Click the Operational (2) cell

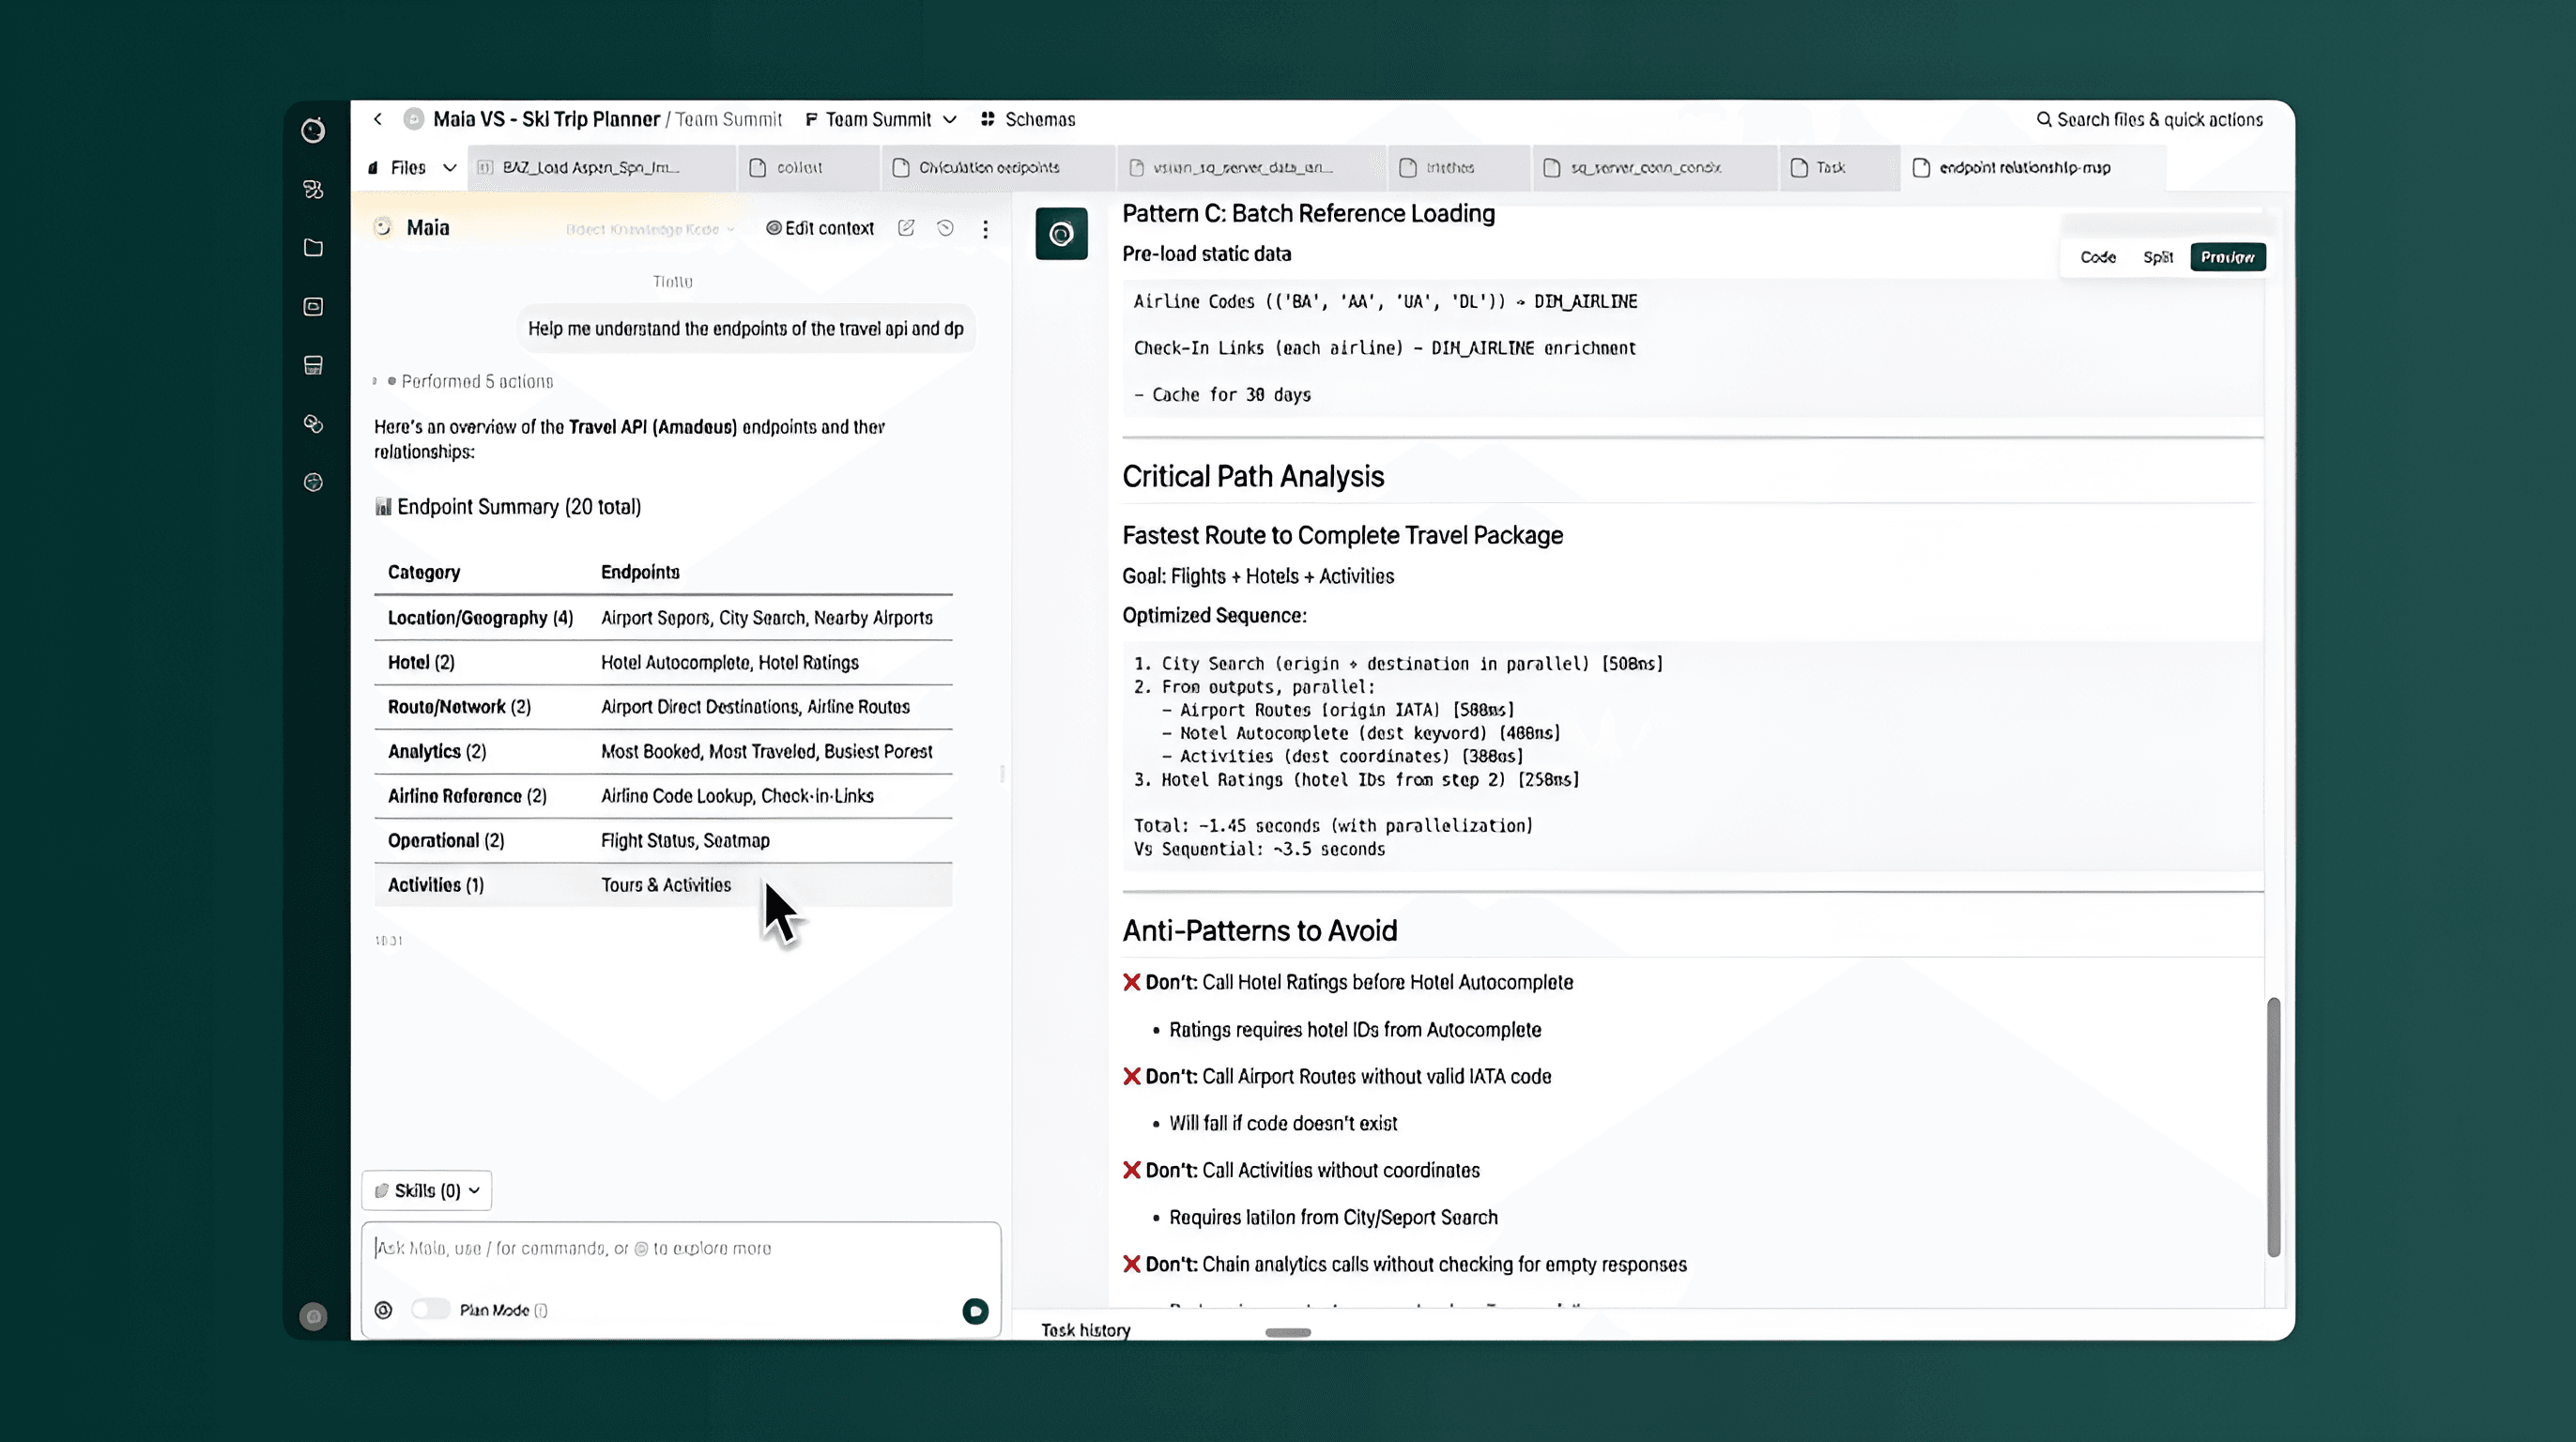tap(446, 840)
